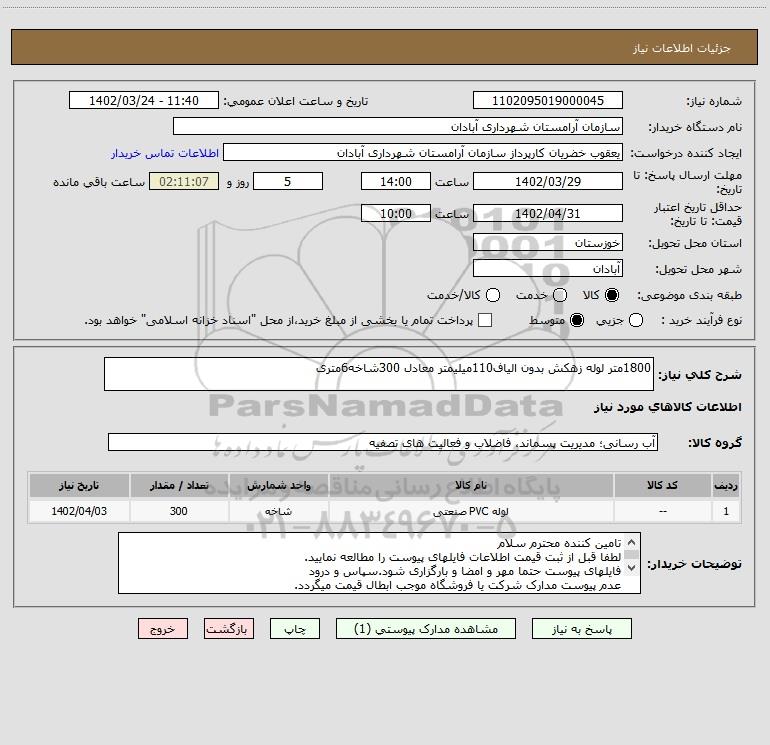This screenshot has width=770, height=745.
Task: Click نام کالا column header
Action: pos(471,485)
